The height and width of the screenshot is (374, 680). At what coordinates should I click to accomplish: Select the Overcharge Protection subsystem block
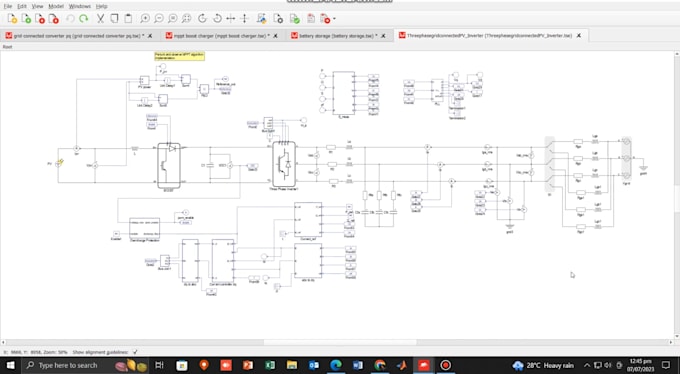pos(144,227)
